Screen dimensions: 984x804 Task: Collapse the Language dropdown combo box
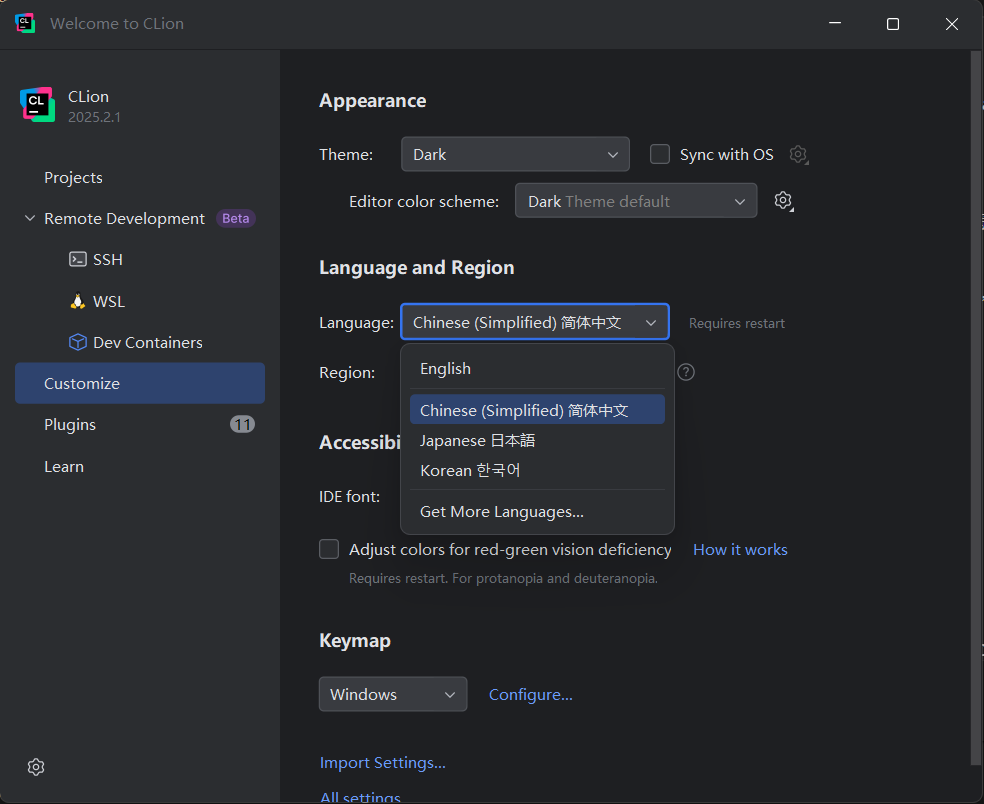tap(535, 323)
